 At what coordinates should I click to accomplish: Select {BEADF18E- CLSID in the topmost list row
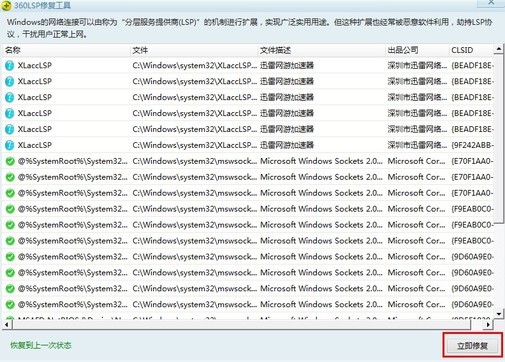point(471,65)
